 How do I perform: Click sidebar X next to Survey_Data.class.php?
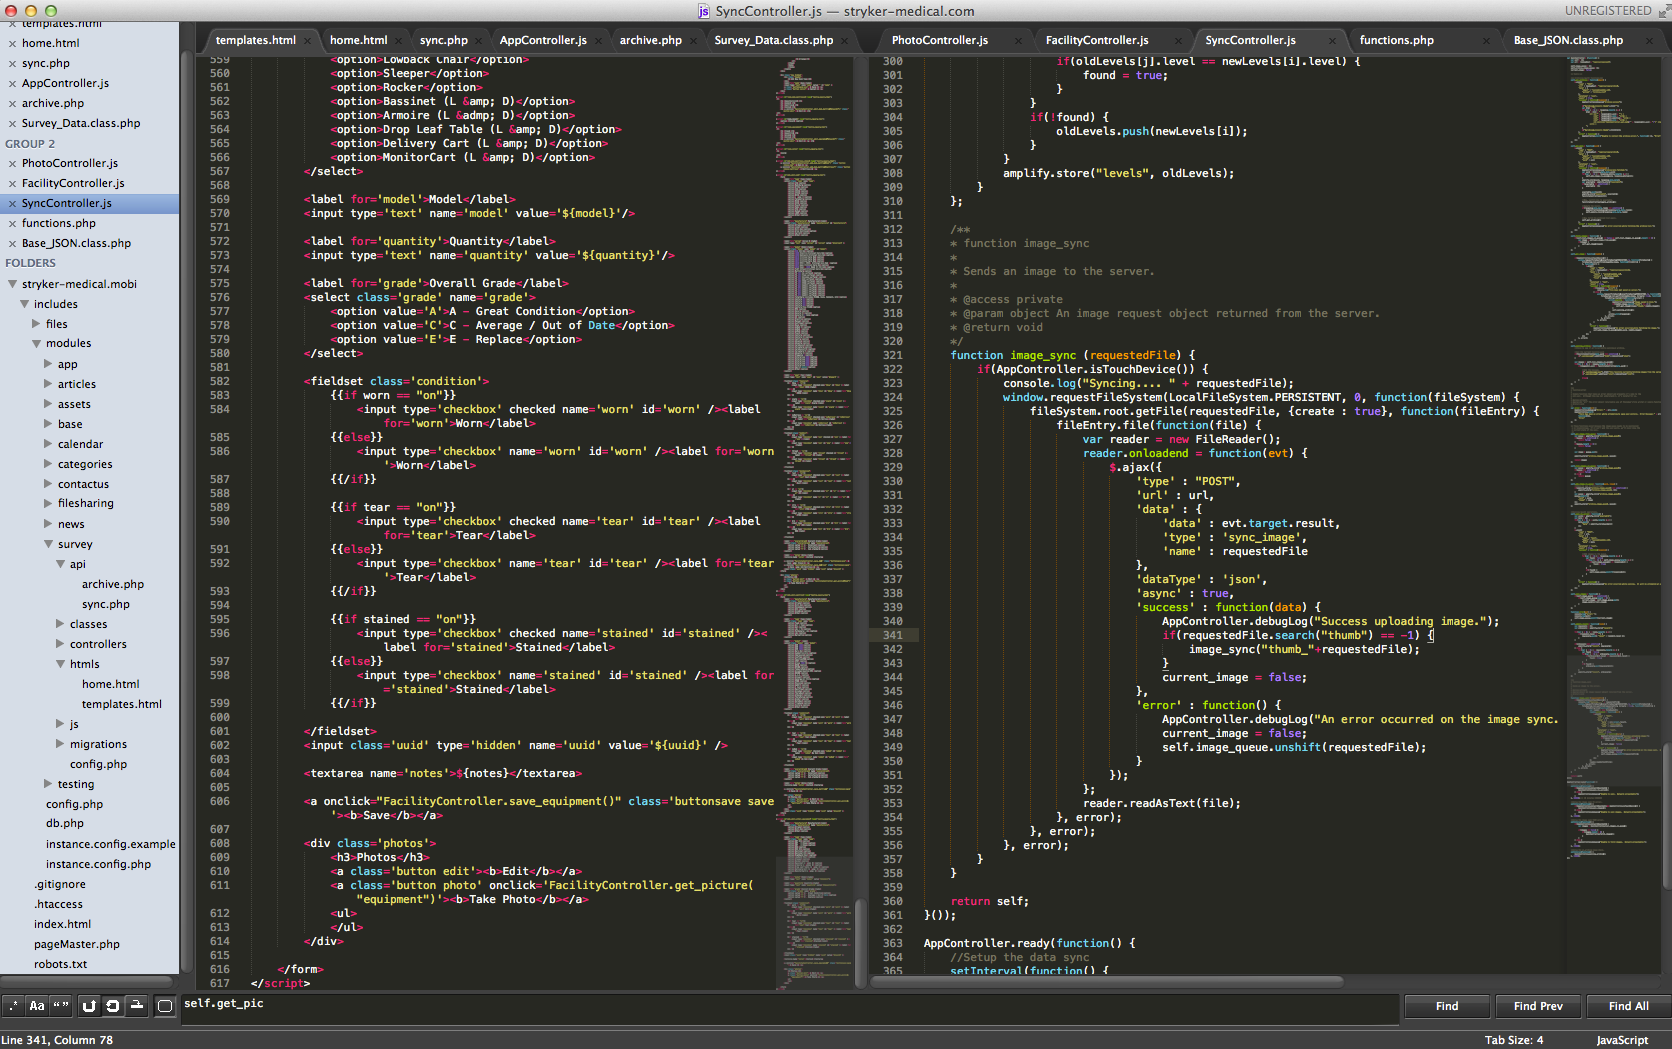click(x=12, y=124)
